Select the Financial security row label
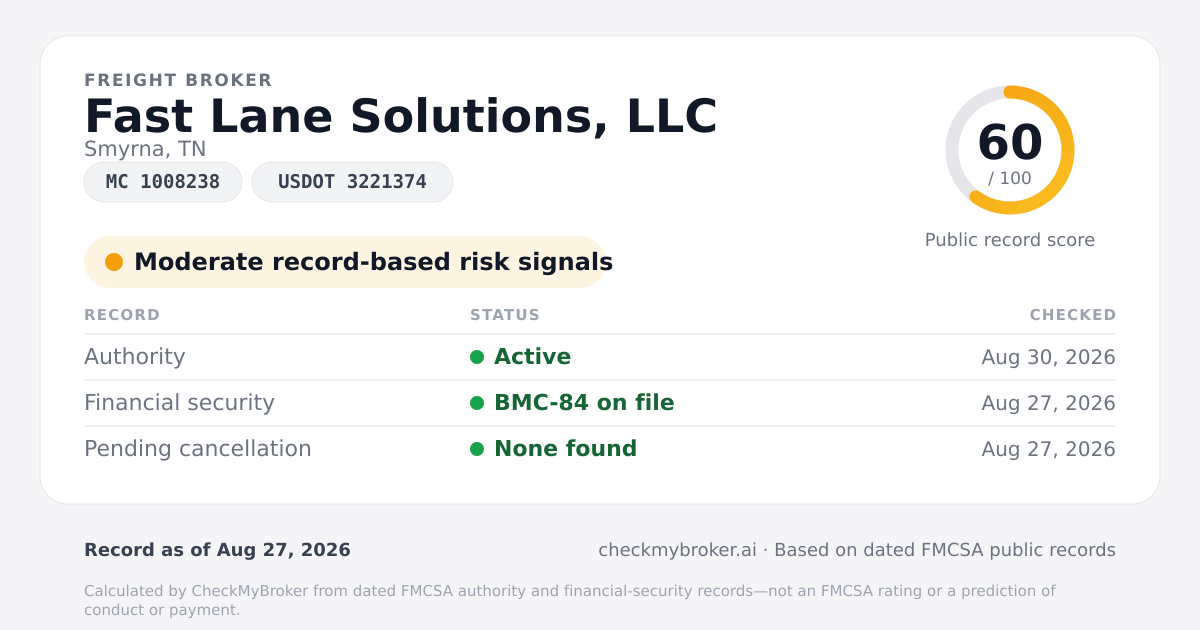Image resolution: width=1200 pixels, height=630 pixels. coord(179,403)
